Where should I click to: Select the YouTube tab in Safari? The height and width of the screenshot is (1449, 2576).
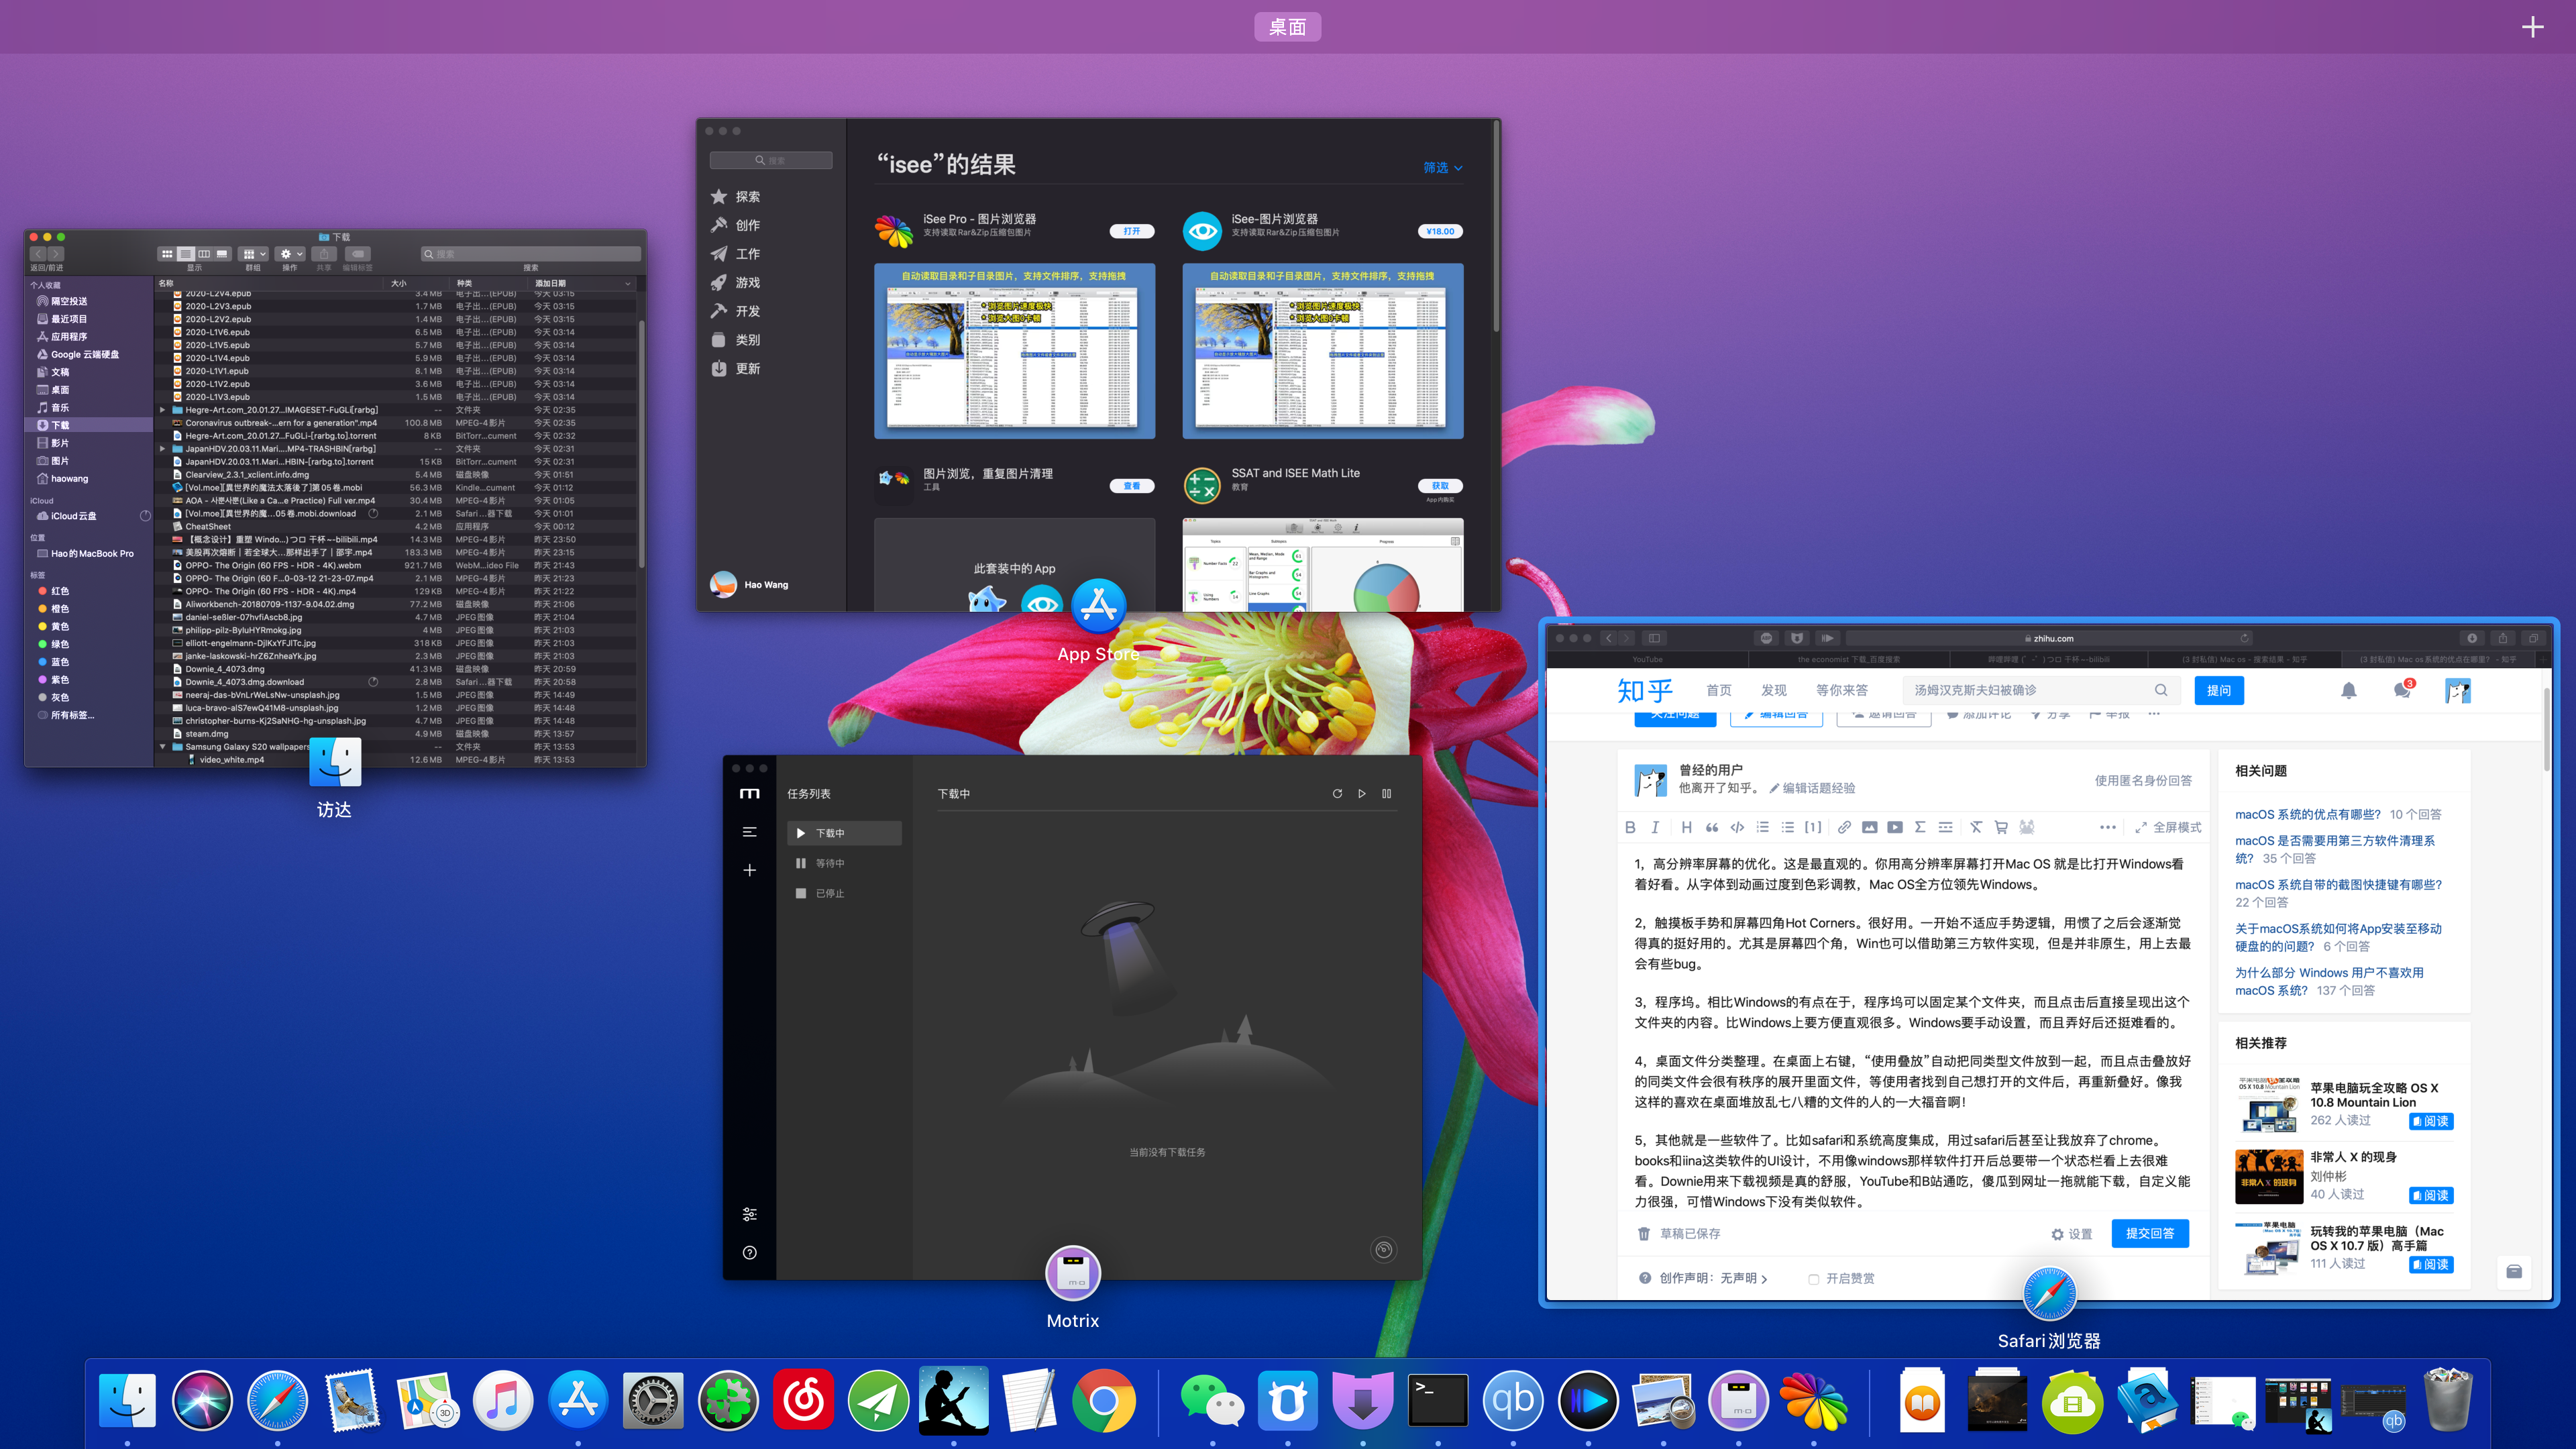coord(1647,659)
